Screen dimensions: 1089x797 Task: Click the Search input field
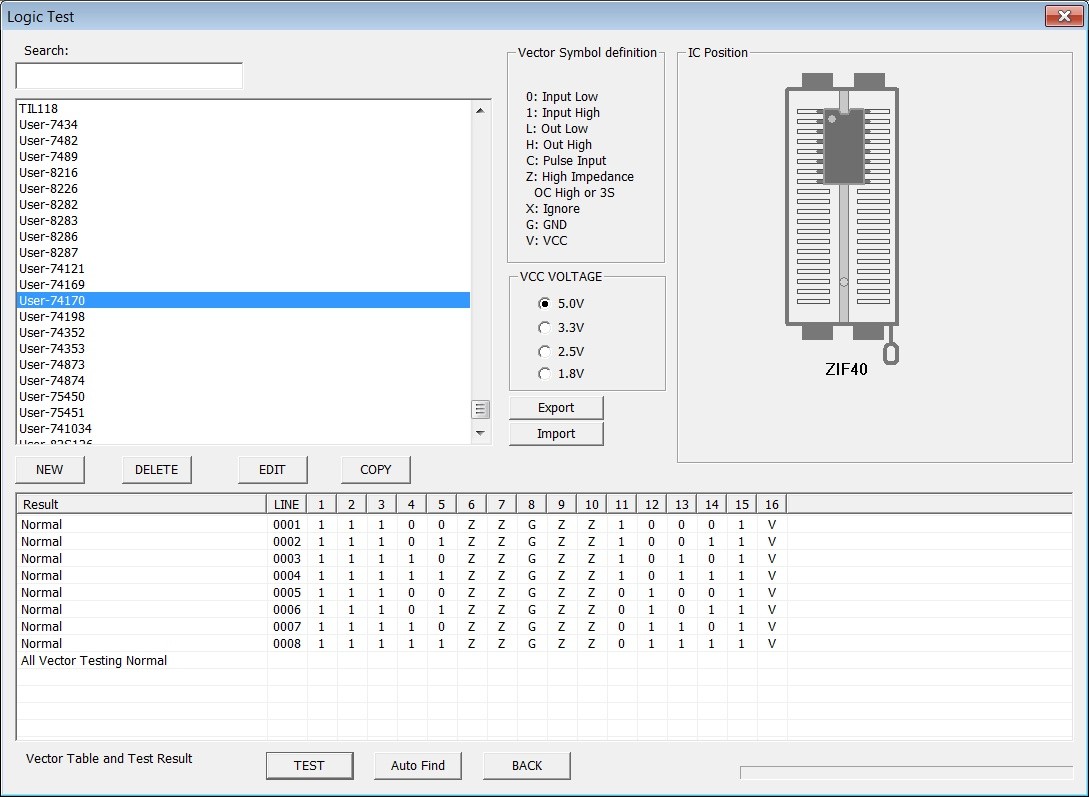coord(129,76)
